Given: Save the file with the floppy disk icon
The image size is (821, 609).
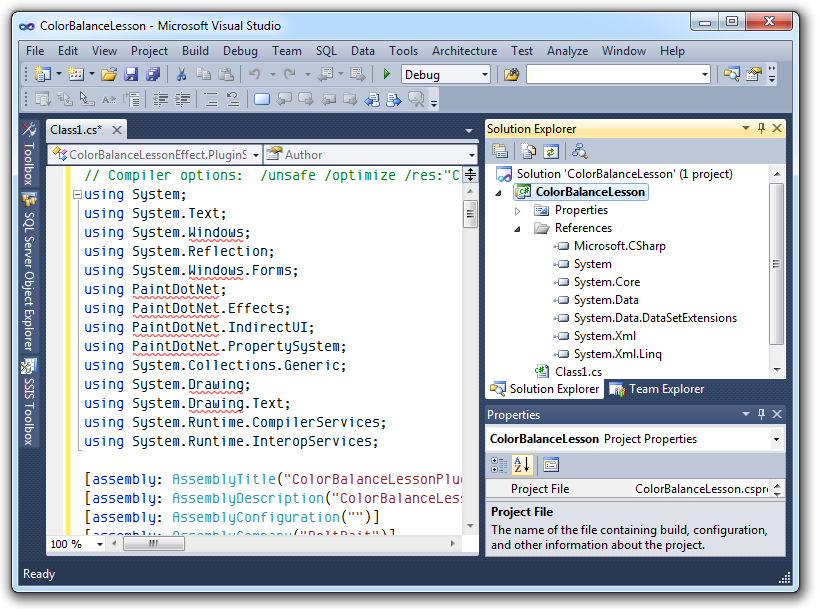Looking at the screenshot, I should click(x=131, y=74).
